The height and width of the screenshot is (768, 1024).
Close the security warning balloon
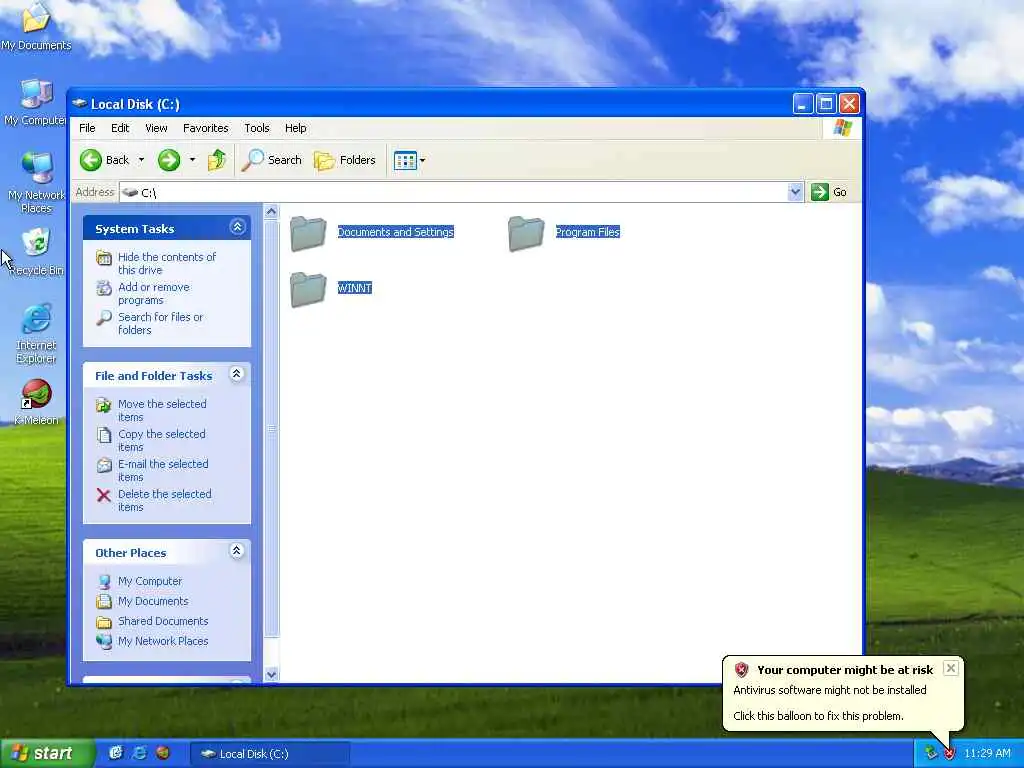pos(951,668)
